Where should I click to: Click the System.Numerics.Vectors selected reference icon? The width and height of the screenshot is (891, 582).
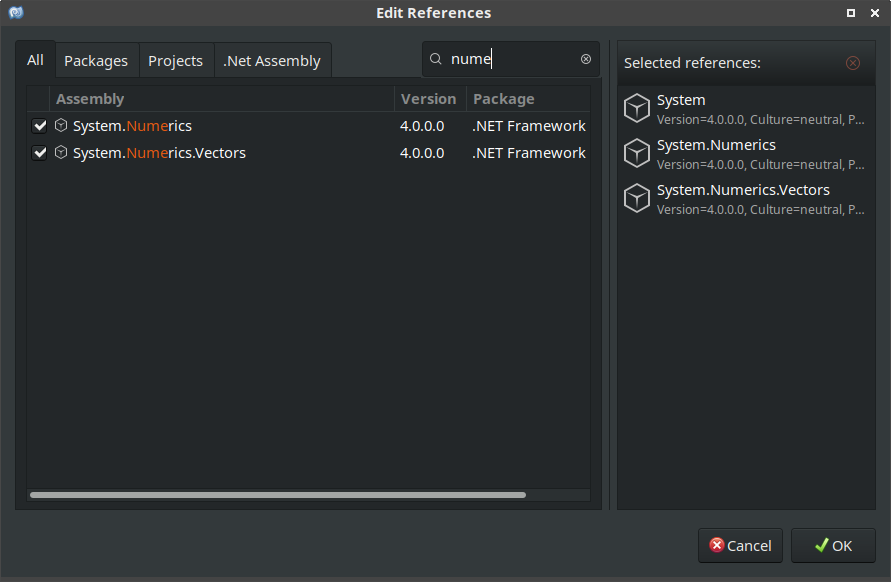[636, 198]
